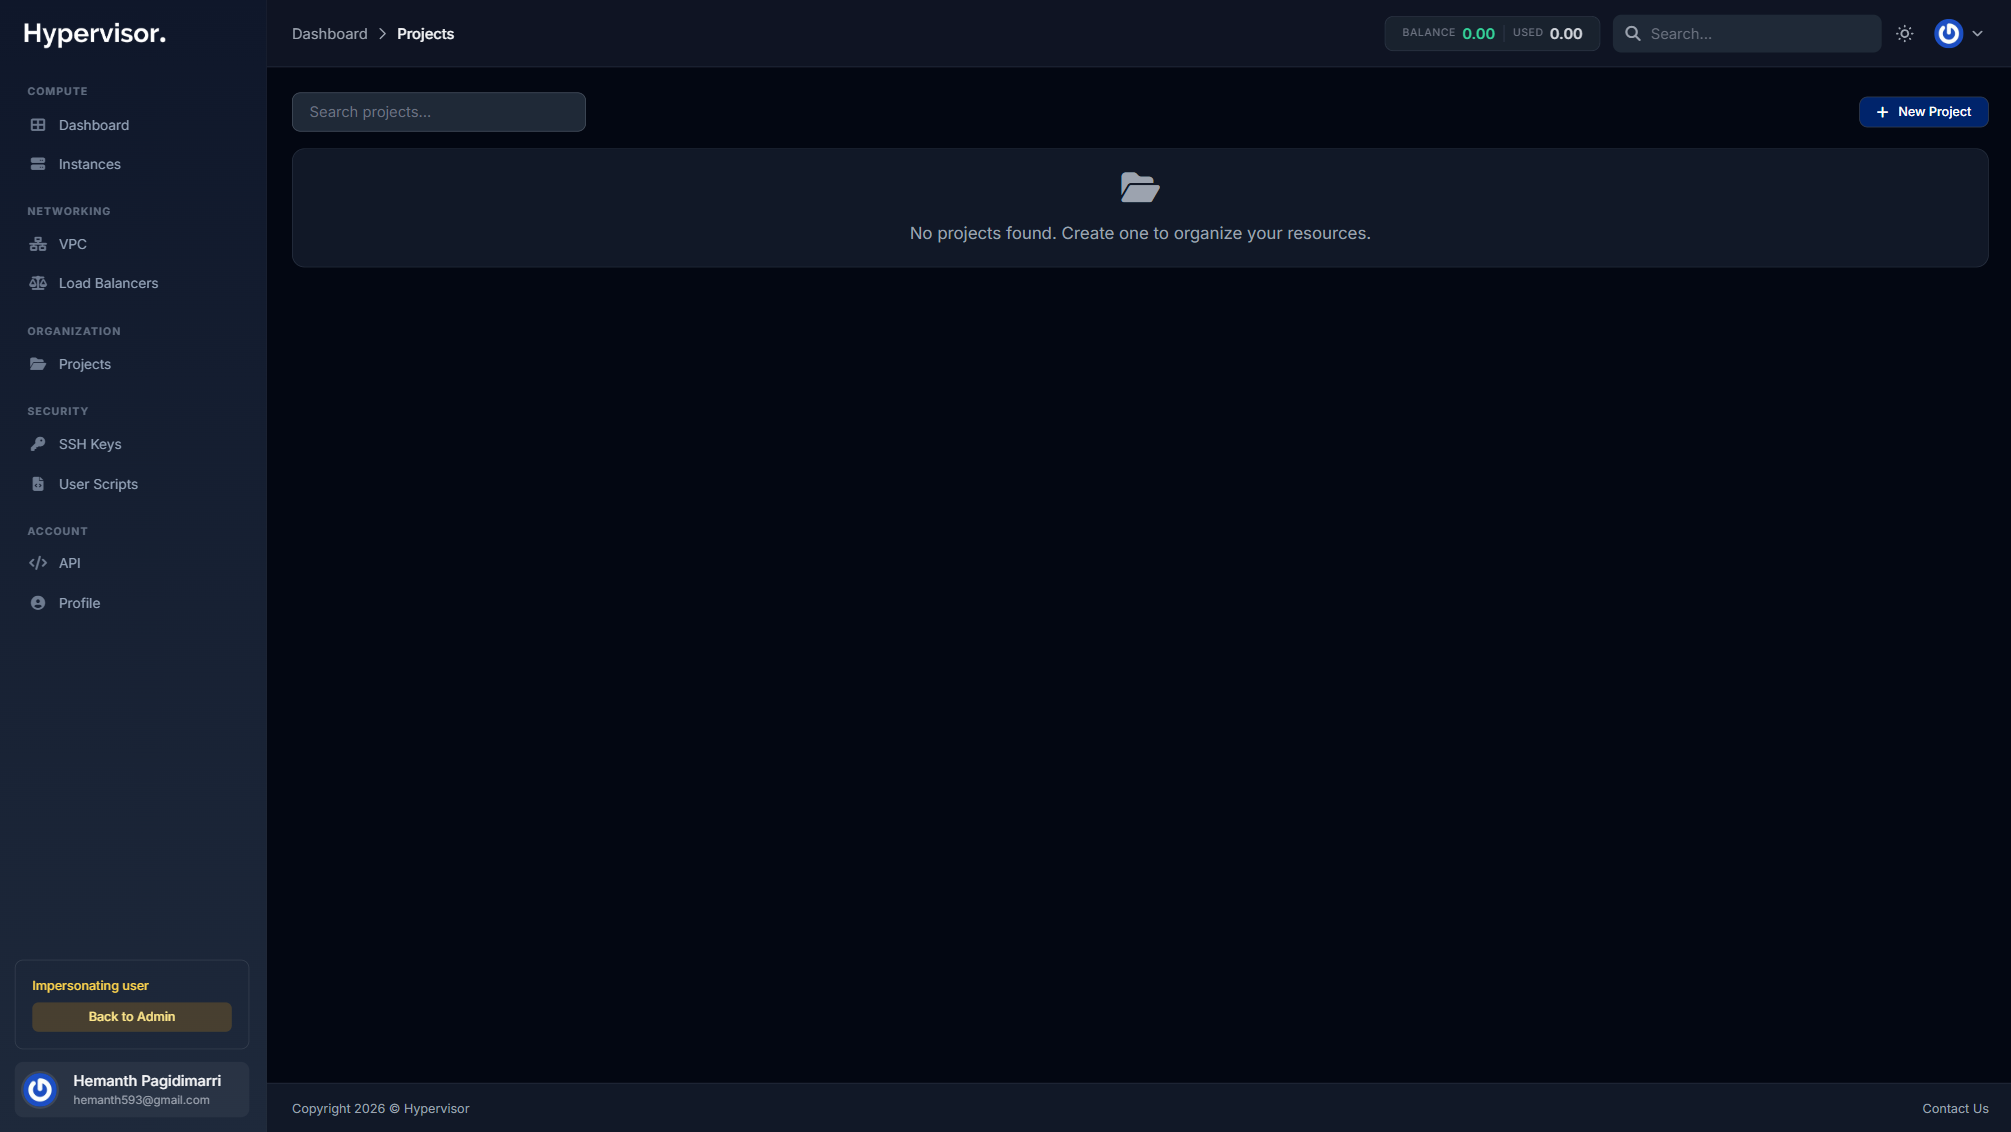Click the User Scripts file icon
Viewport: 2011px width, 1132px height.
(x=38, y=484)
